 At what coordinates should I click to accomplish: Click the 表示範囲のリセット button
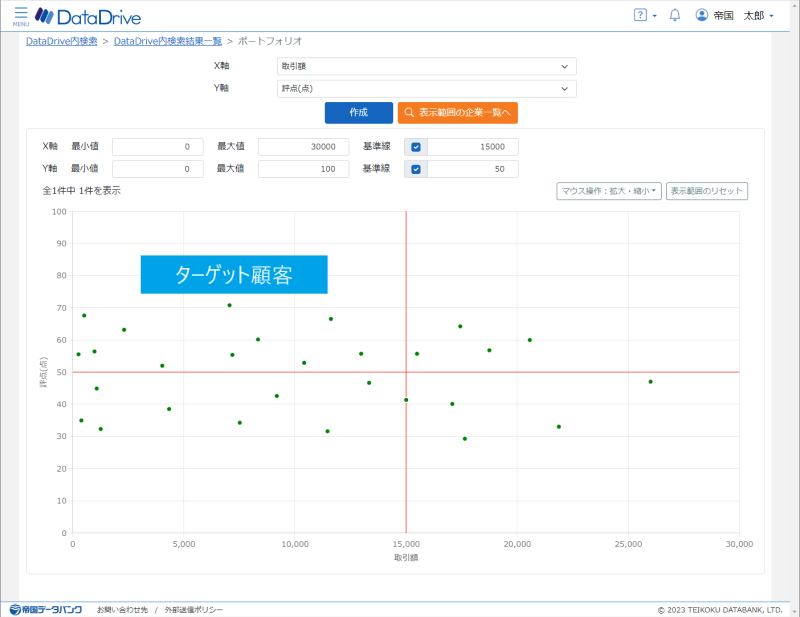[707, 191]
